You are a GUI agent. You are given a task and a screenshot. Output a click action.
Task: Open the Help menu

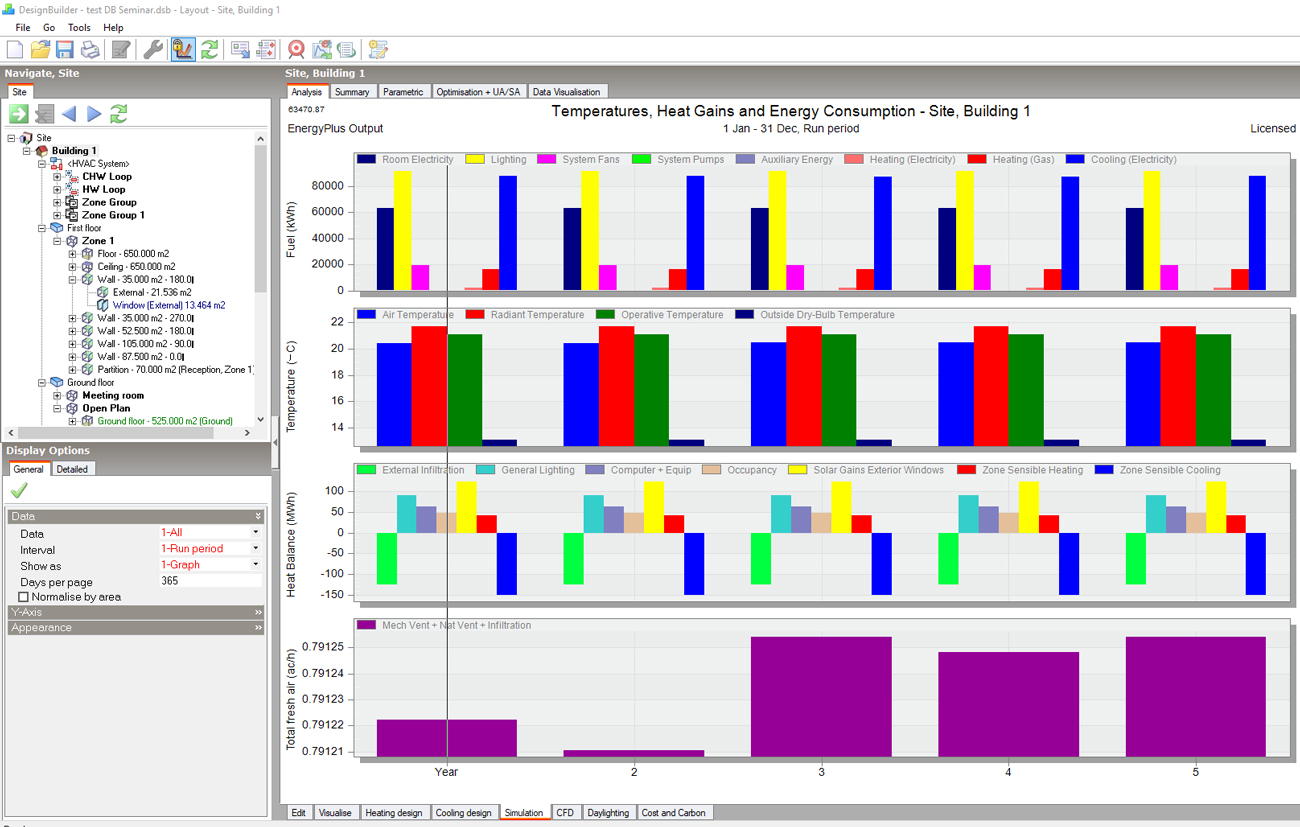click(113, 28)
